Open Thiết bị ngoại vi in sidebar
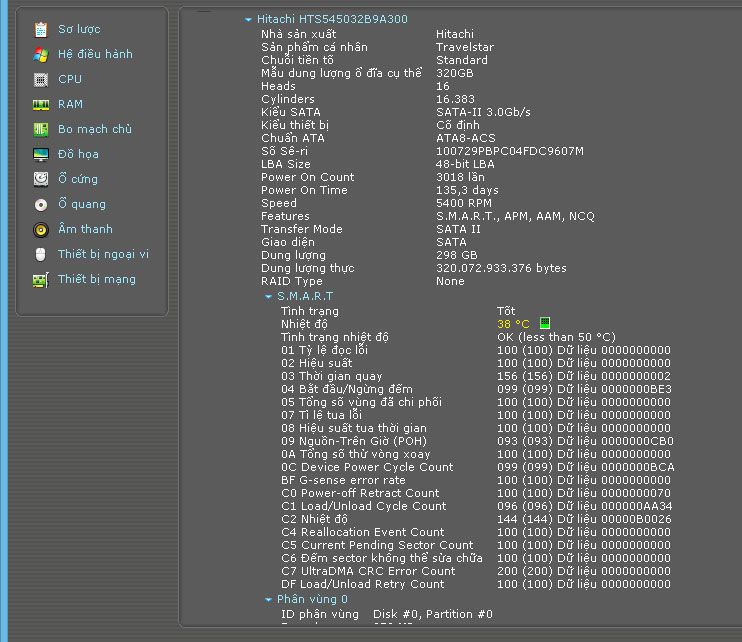742x642 pixels. pos(102,254)
